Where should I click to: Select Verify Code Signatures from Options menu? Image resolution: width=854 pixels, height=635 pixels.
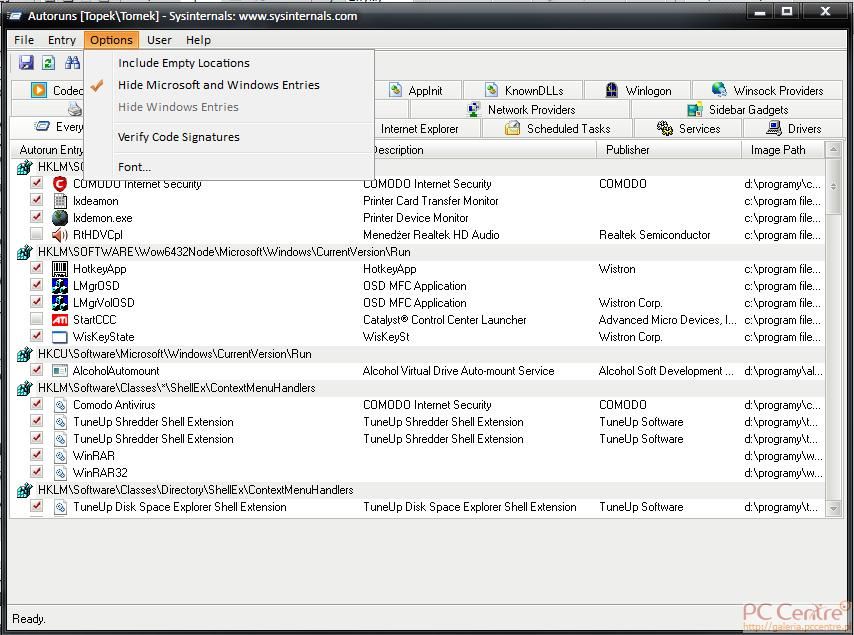click(178, 137)
